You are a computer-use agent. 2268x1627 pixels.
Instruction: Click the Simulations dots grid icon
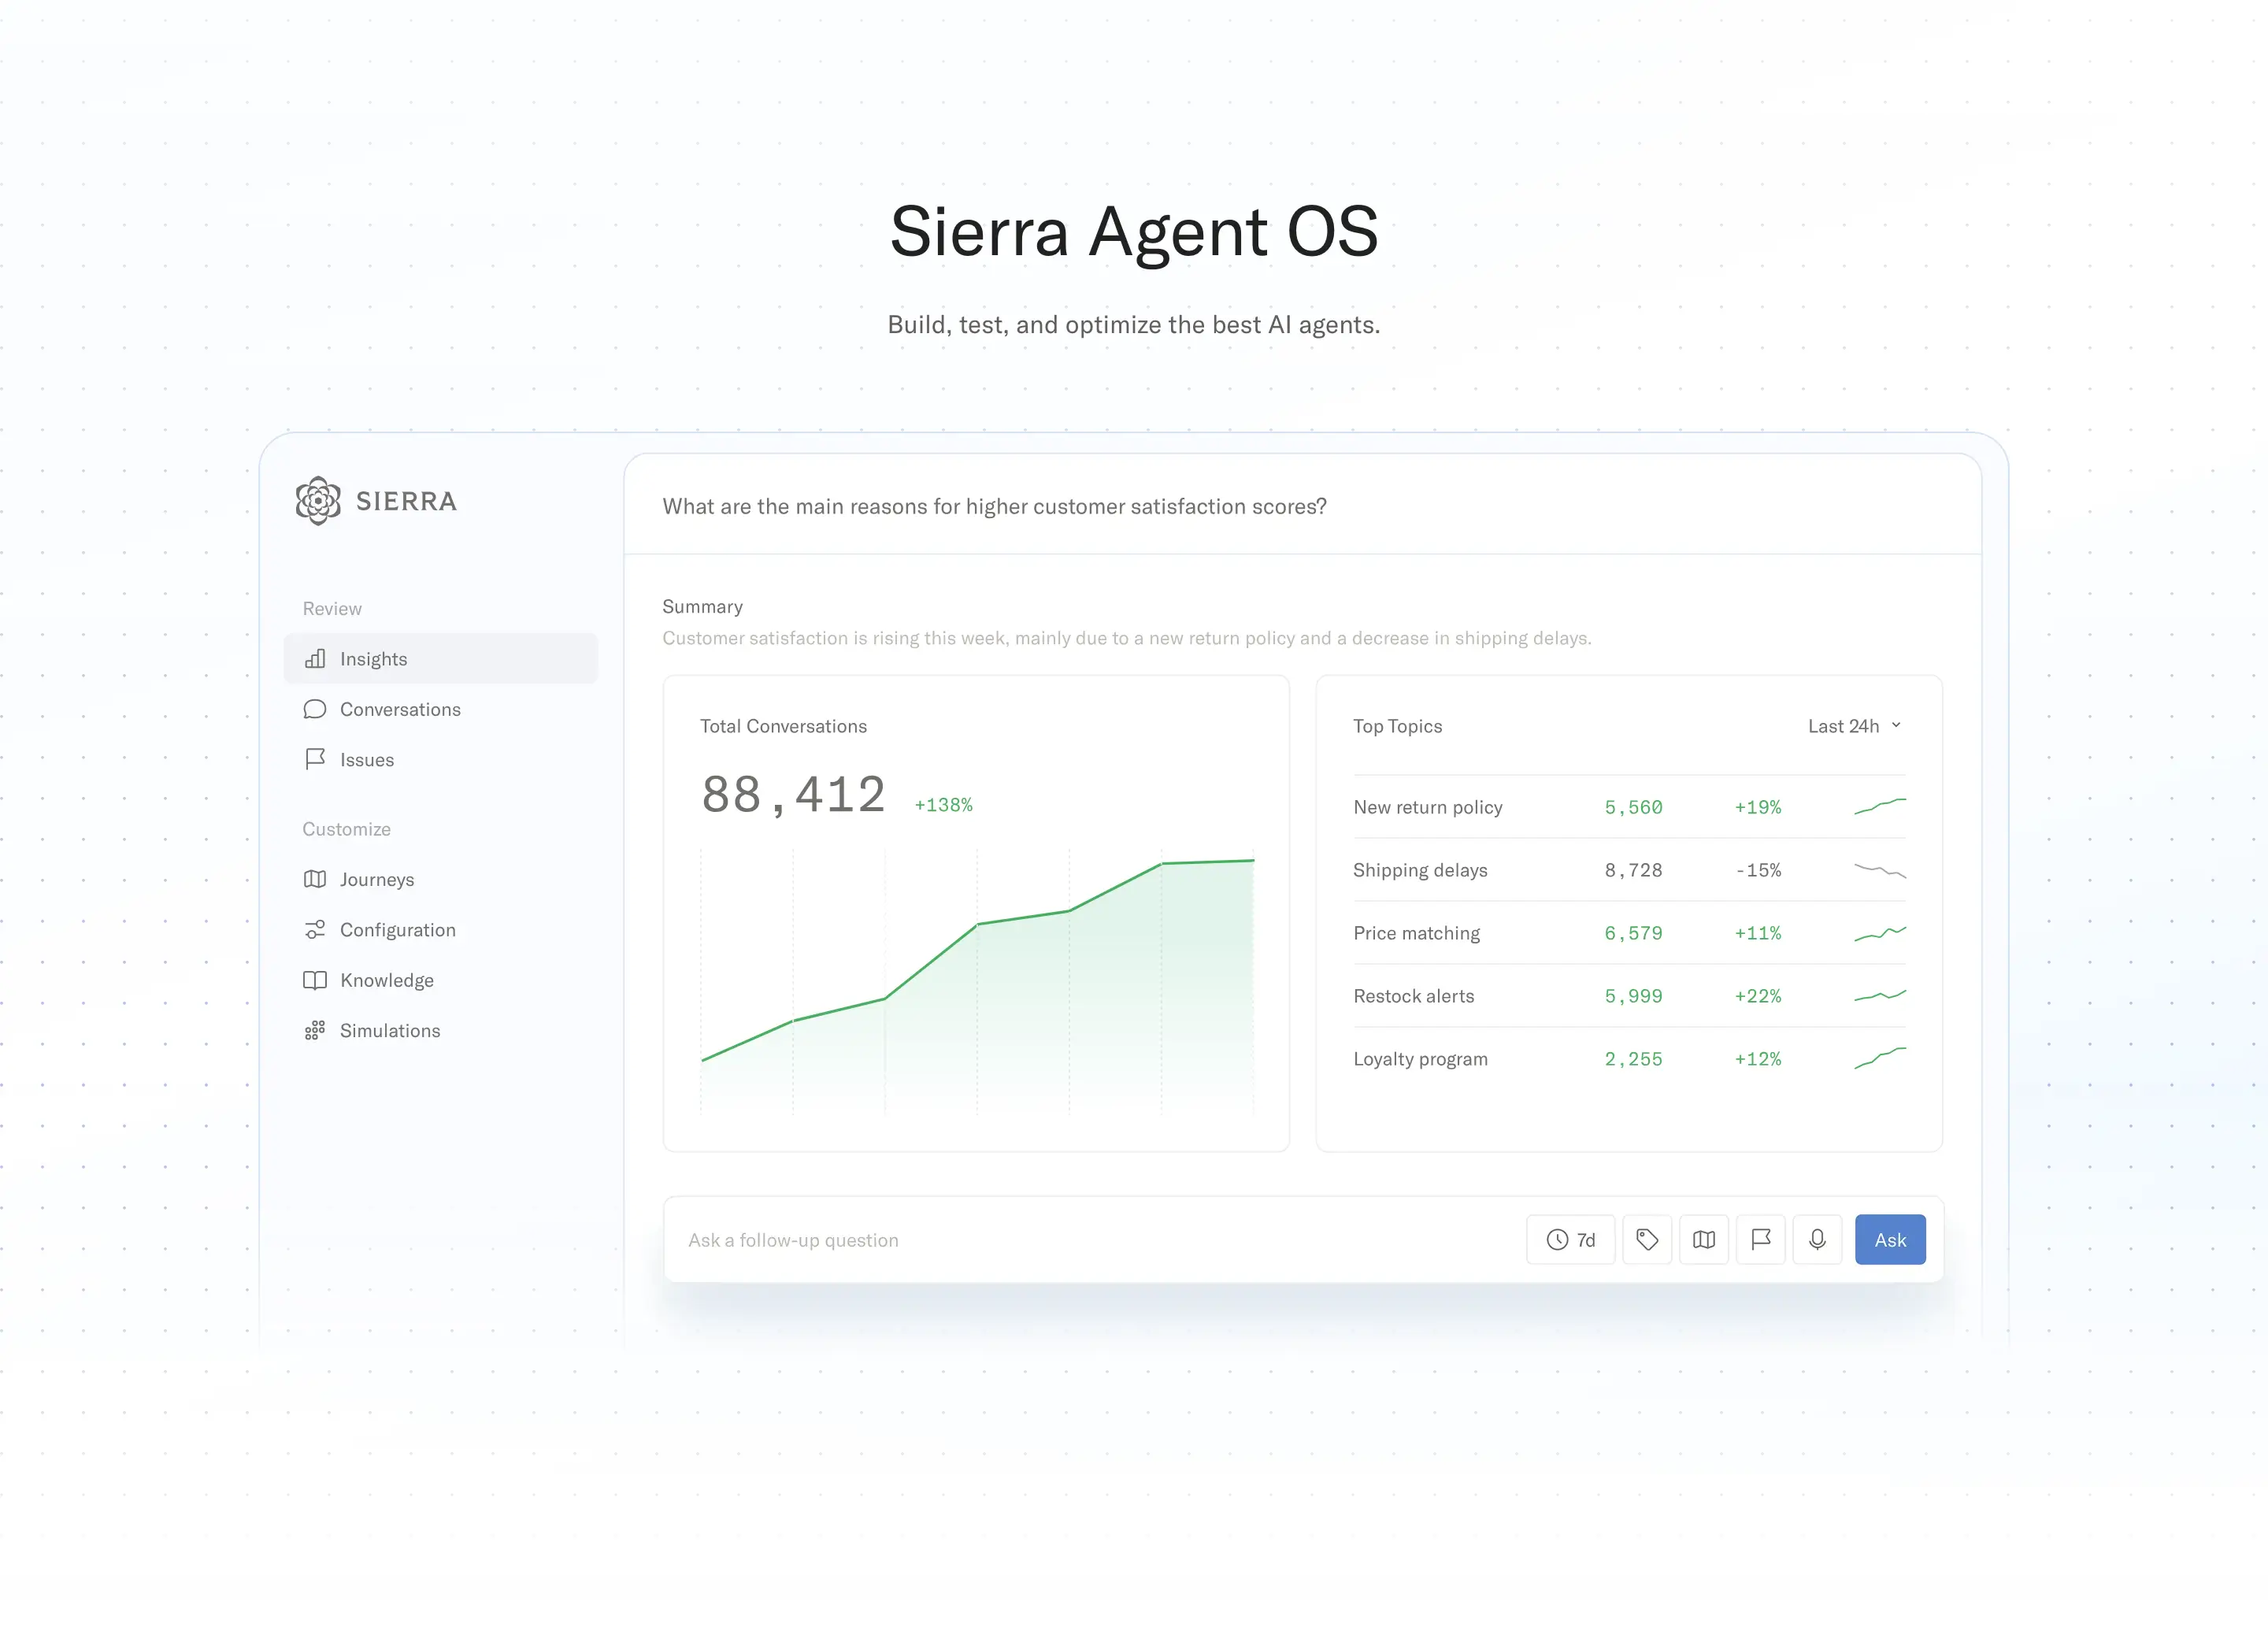[x=315, y=1030]
